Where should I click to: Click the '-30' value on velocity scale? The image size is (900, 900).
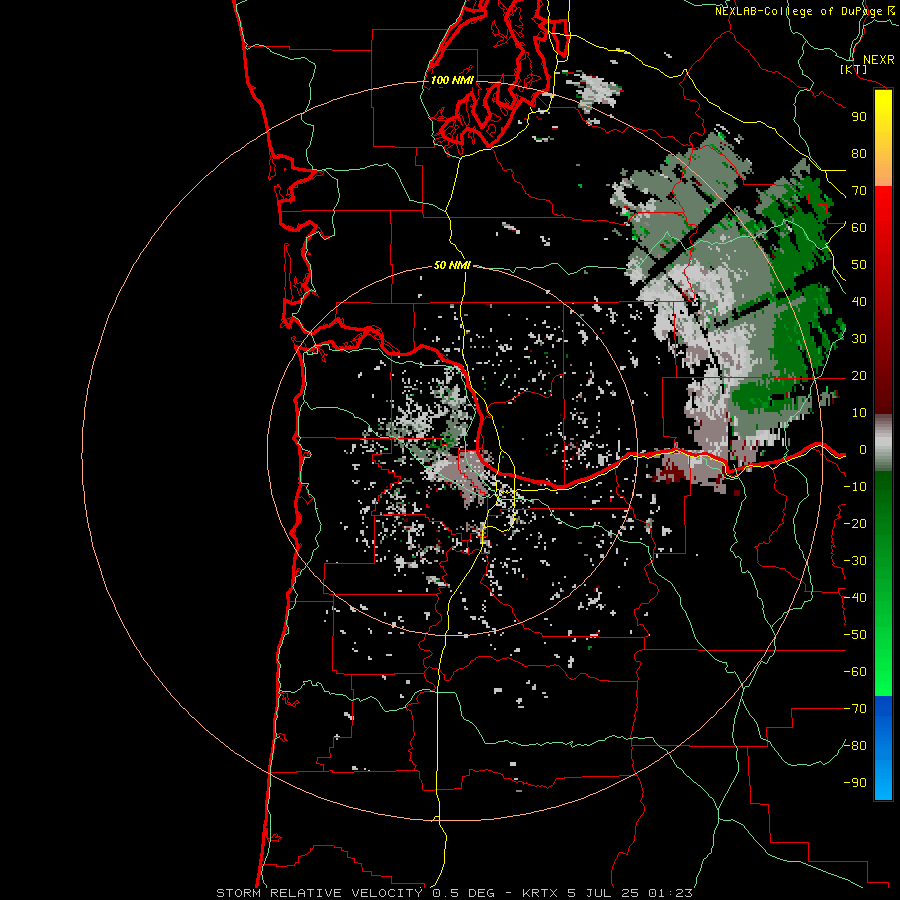click(855, 561)
